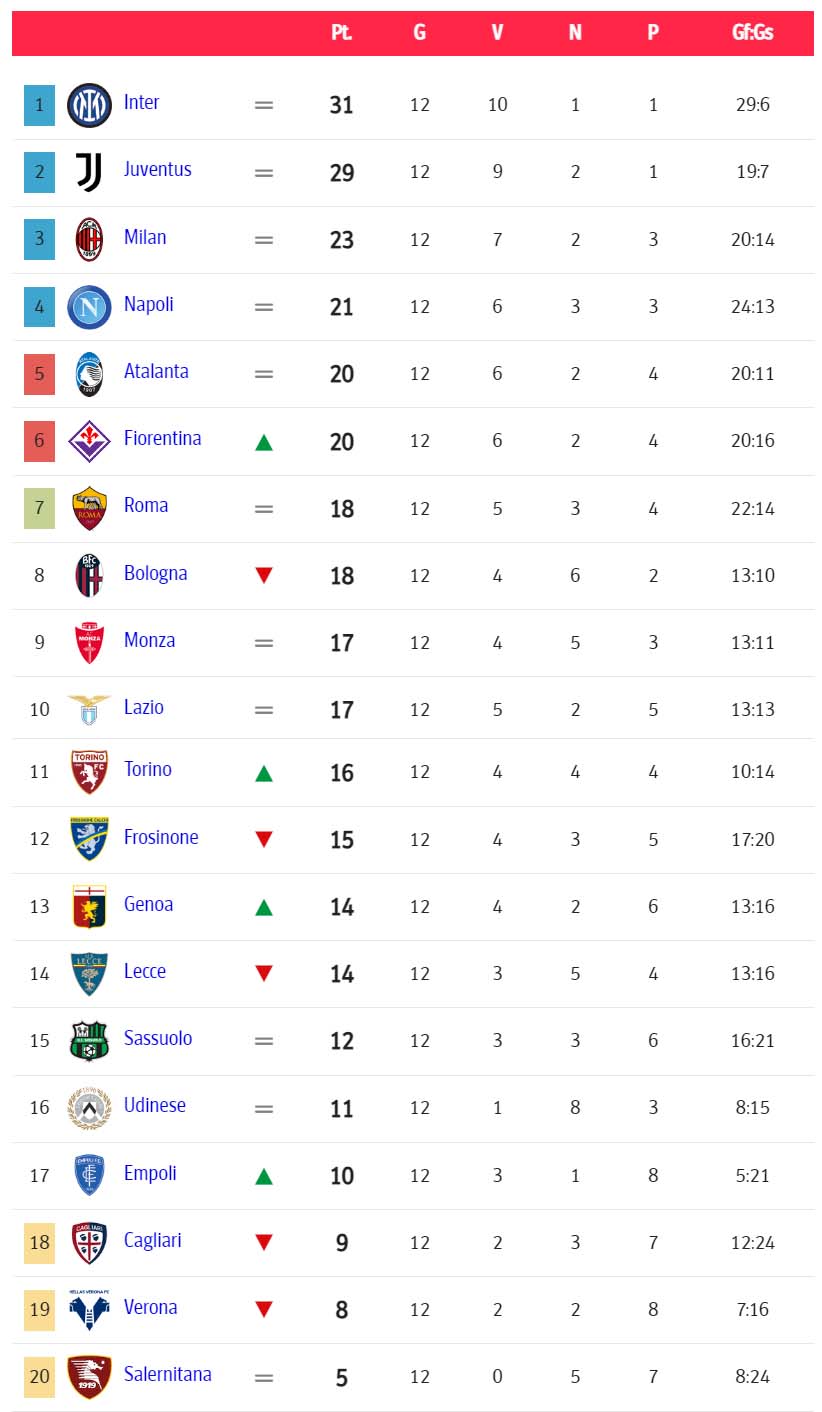Click the Salernitana club crest
This screenshot has width=822, height=1412.
[89, 1377]
